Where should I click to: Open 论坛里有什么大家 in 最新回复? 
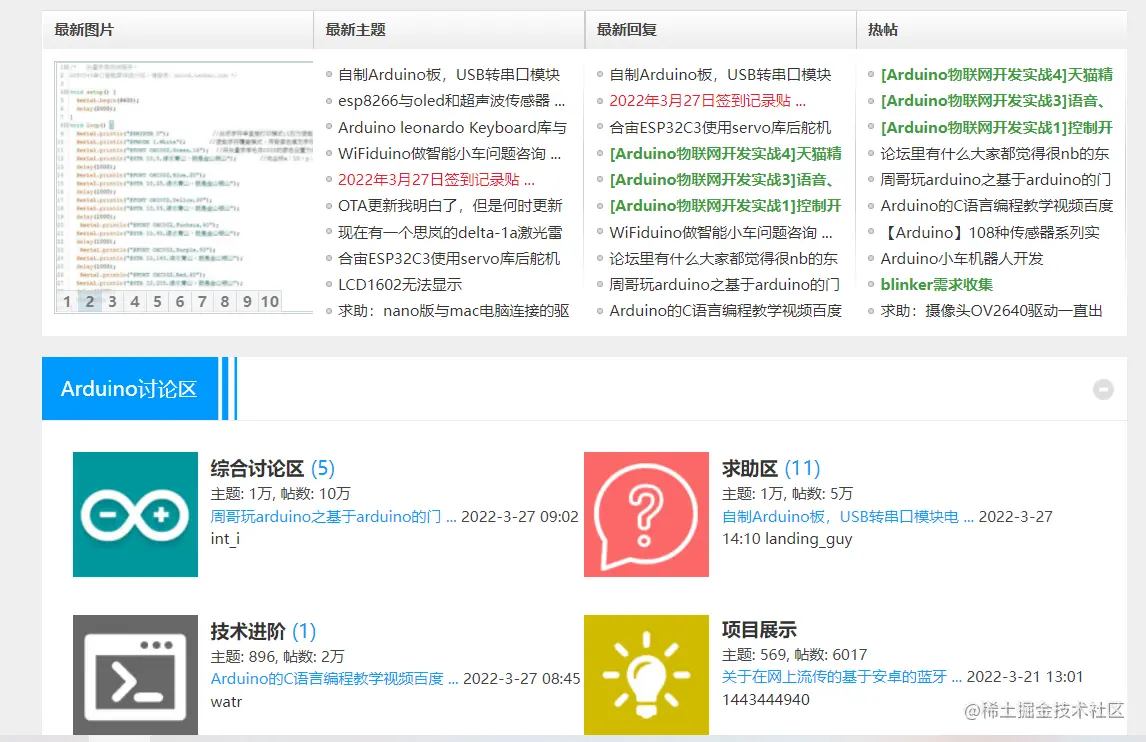point(724,259)
